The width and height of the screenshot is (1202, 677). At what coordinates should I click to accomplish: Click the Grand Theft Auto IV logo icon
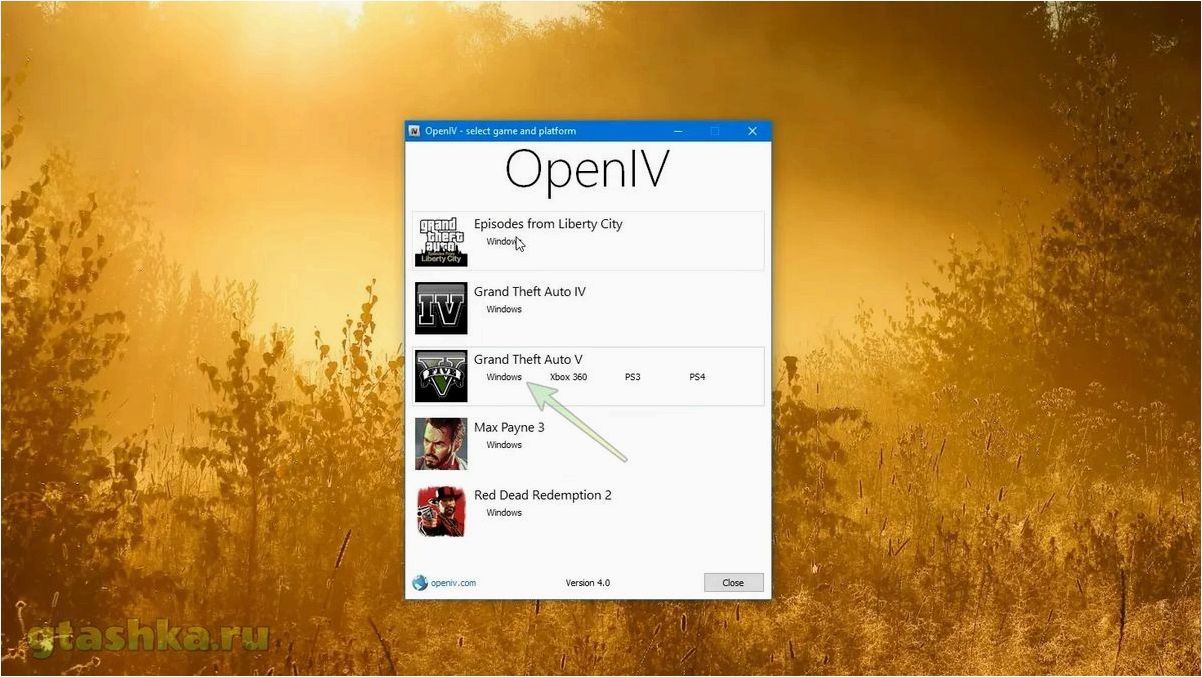441,309
